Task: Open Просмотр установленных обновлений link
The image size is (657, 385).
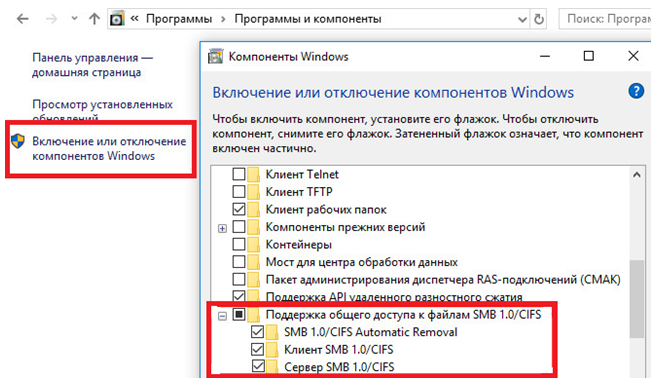Action: pos(103,111)
